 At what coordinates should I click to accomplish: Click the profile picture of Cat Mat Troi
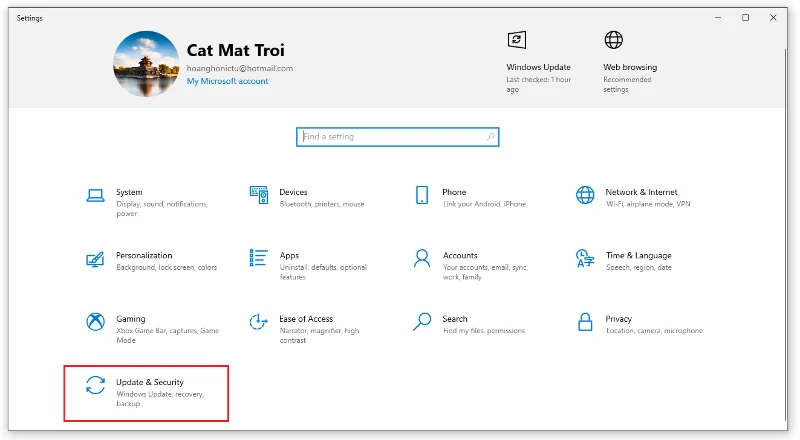(146, 64)
